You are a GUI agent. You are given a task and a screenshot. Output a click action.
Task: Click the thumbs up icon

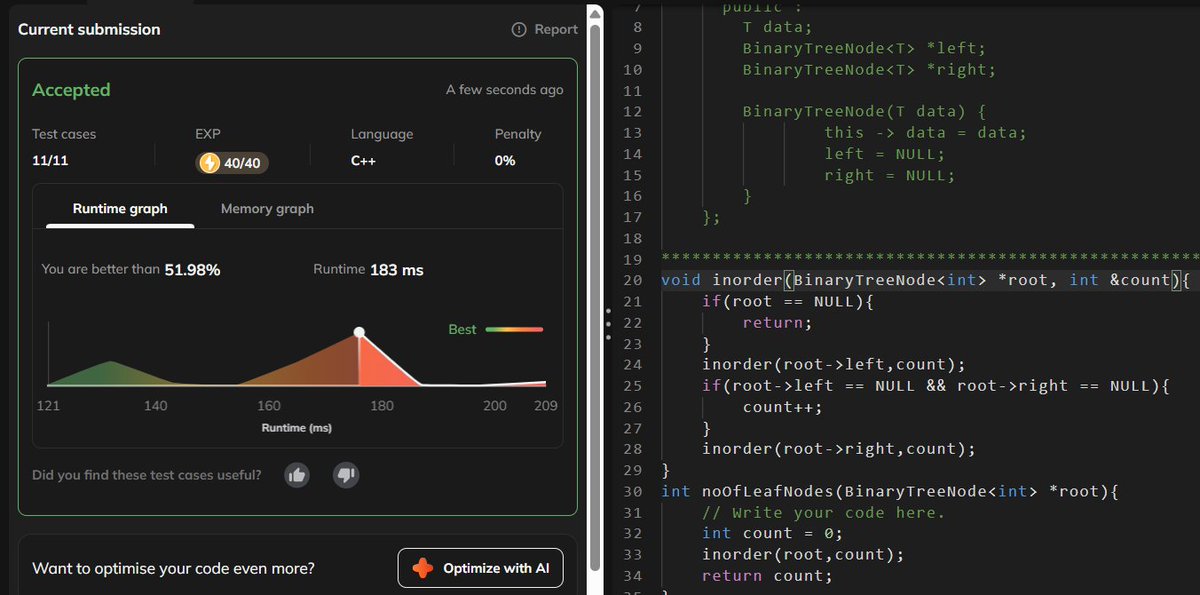[x=297, y=475]
